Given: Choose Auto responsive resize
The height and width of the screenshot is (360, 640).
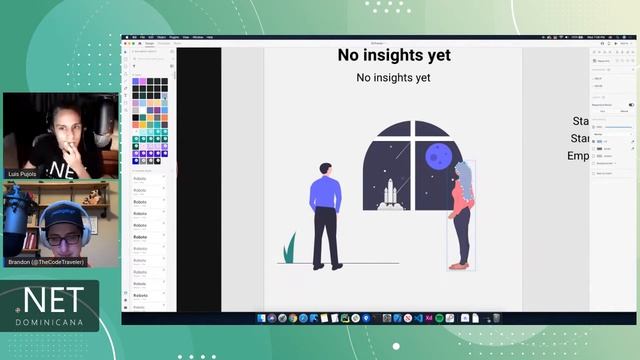Looking at the screenshot, I should [x=602, y=111].
